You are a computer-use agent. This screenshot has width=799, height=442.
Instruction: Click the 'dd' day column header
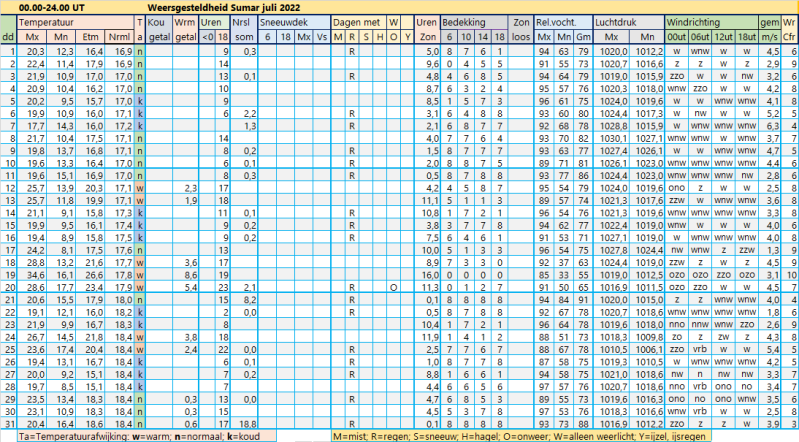[8, 37]
